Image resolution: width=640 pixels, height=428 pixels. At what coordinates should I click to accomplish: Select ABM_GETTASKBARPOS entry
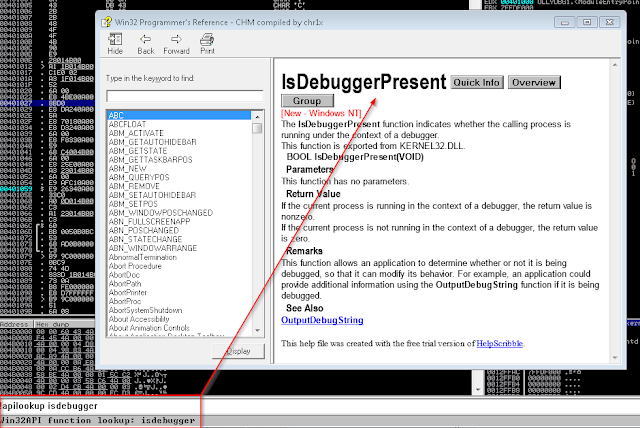150,160
